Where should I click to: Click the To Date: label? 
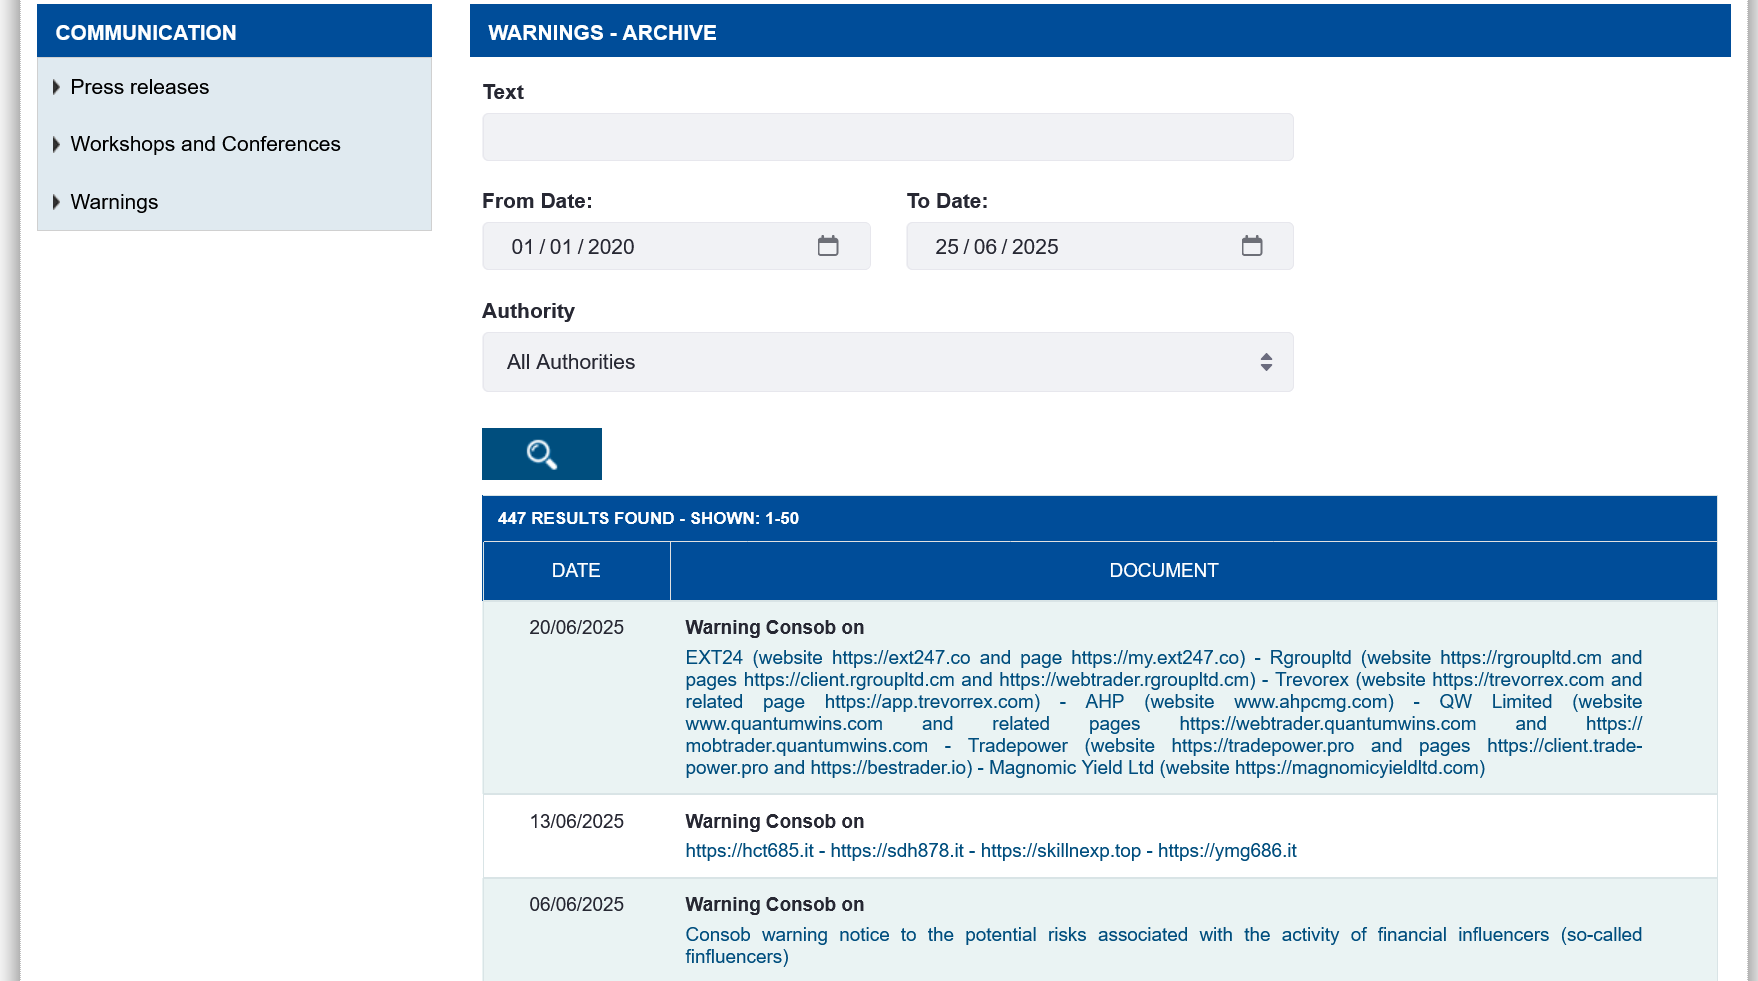(x=947, y=201)
